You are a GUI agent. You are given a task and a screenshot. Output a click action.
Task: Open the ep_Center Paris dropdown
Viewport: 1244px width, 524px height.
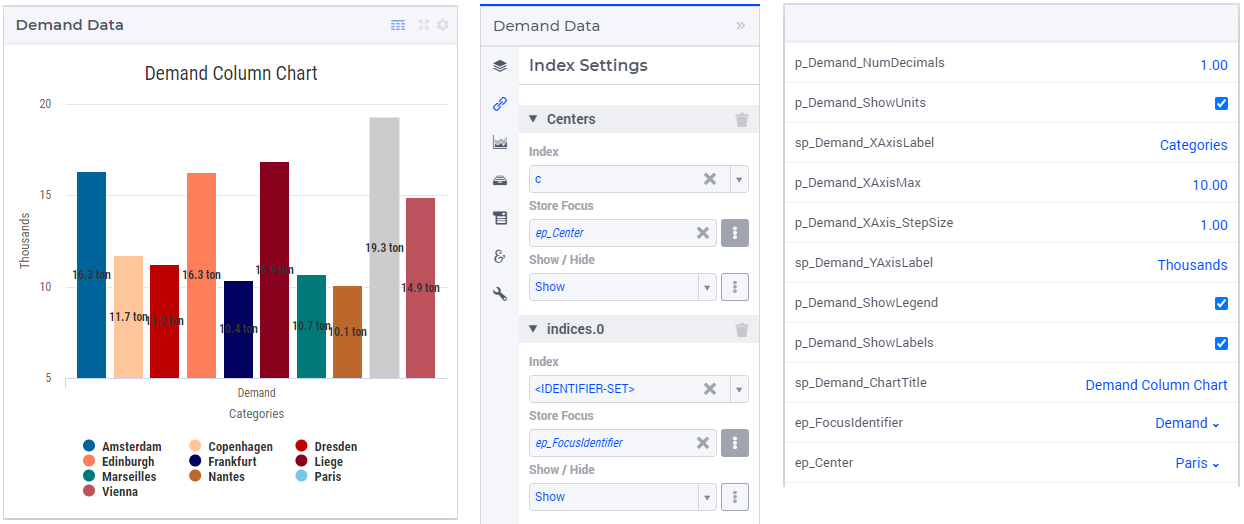[1198, 464]
